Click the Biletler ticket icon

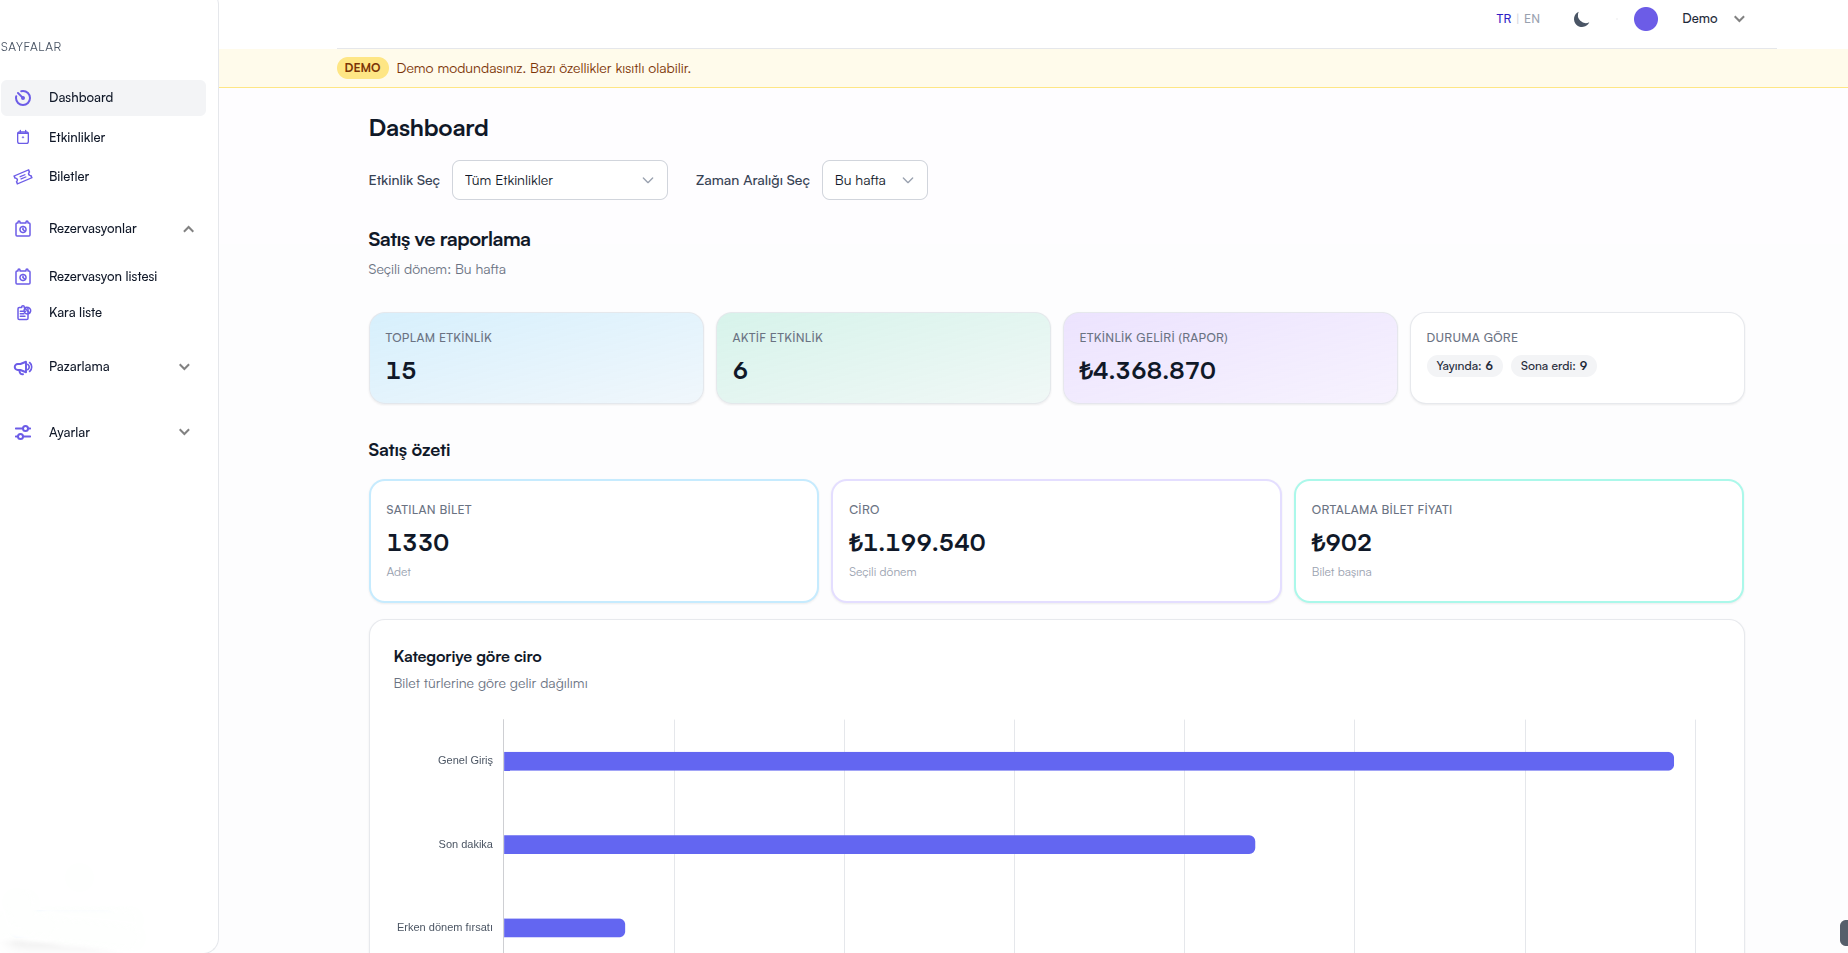pyautogui.click(x=23, y=177)
